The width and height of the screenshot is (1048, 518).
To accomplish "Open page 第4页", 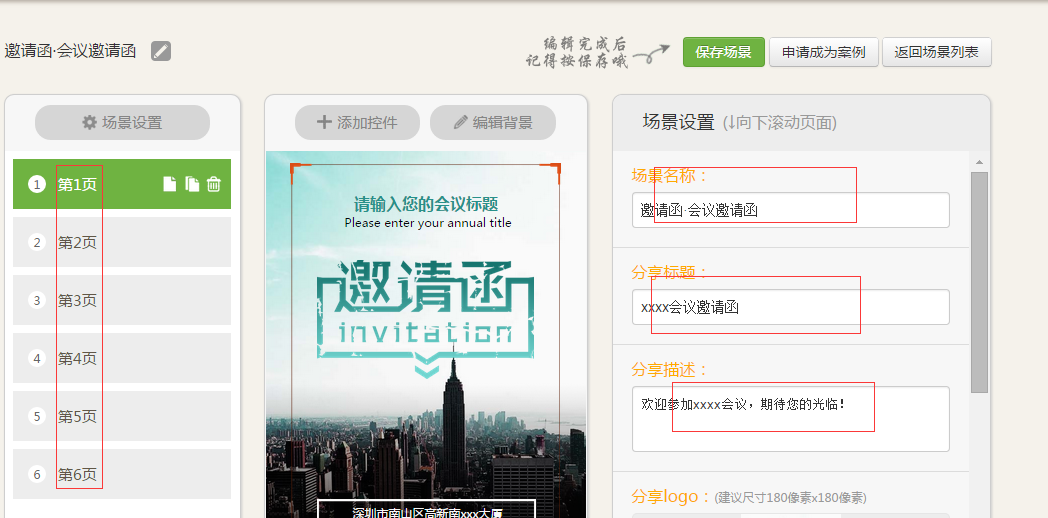I will [x=122, y=358].
